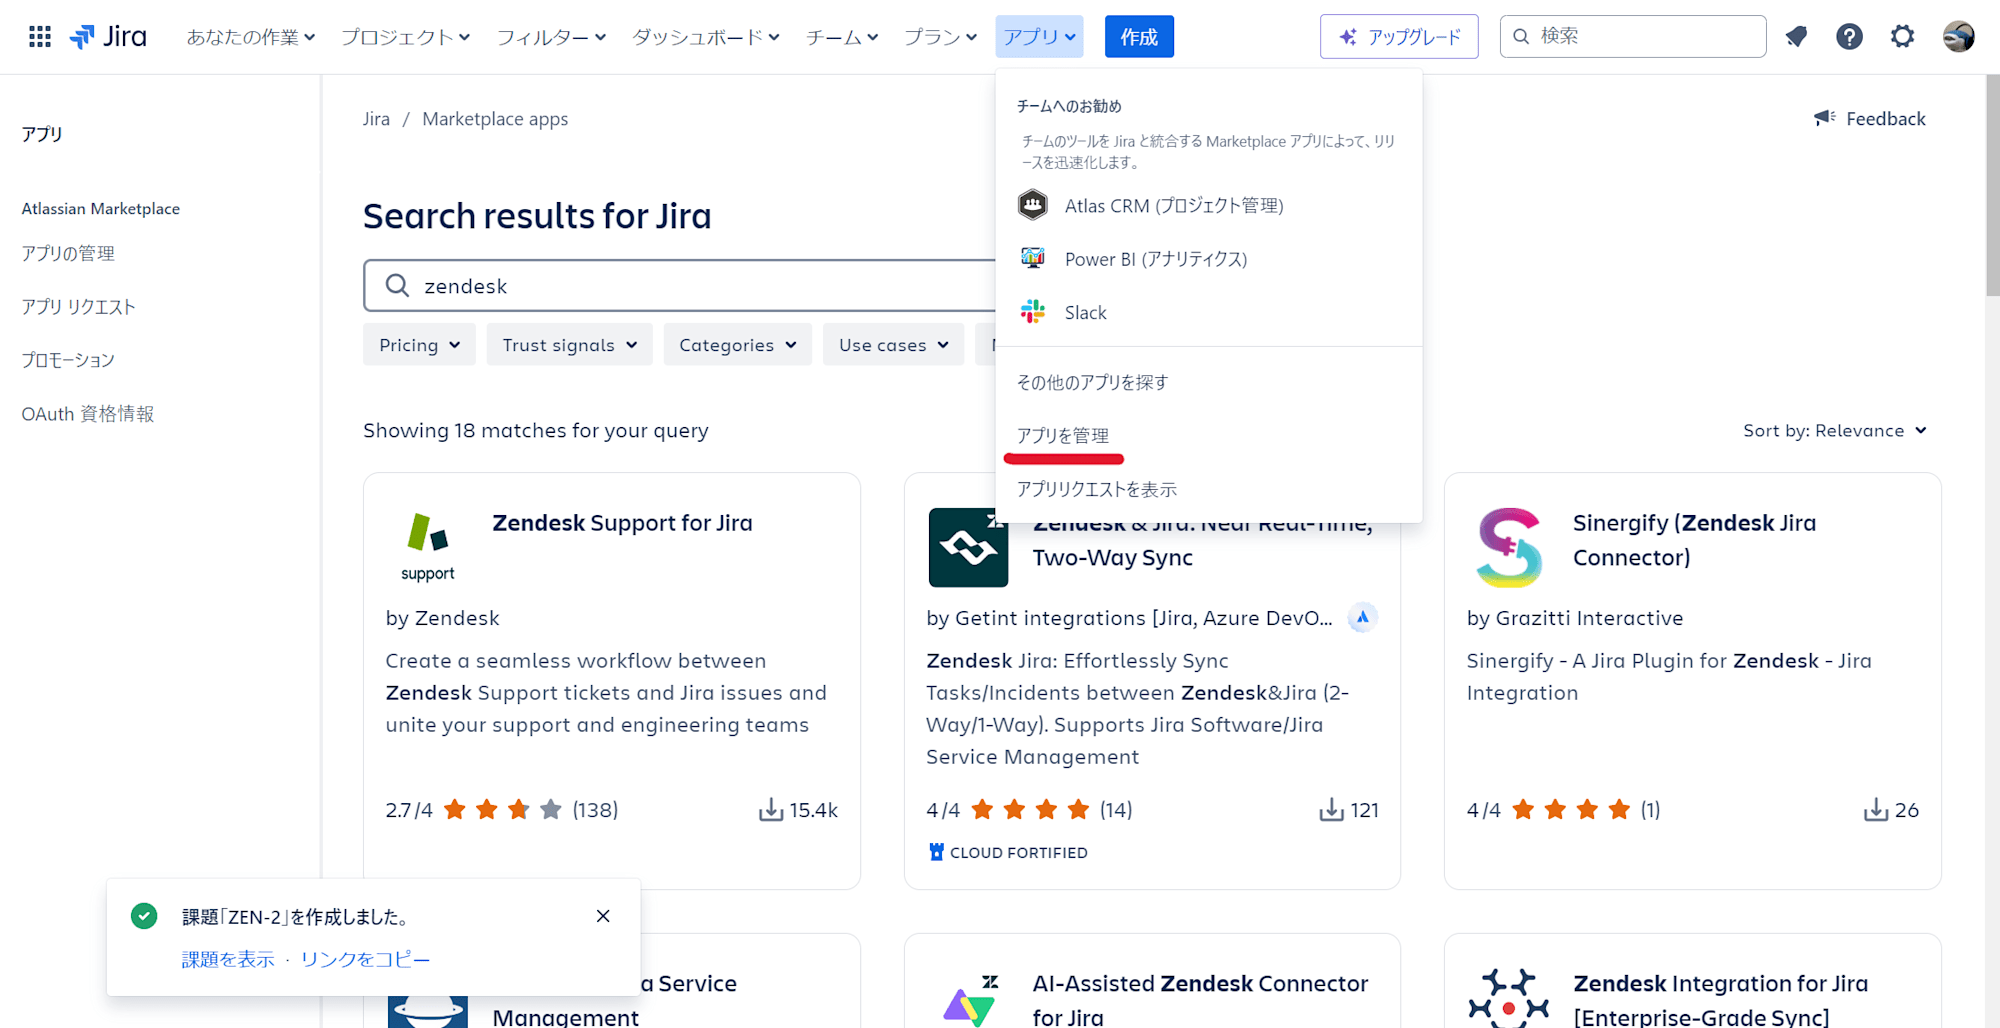Click the Atlassian partner badge on Getint card
The width and height of the screenshot is (2000, 1028).
tap(1362, 618)
